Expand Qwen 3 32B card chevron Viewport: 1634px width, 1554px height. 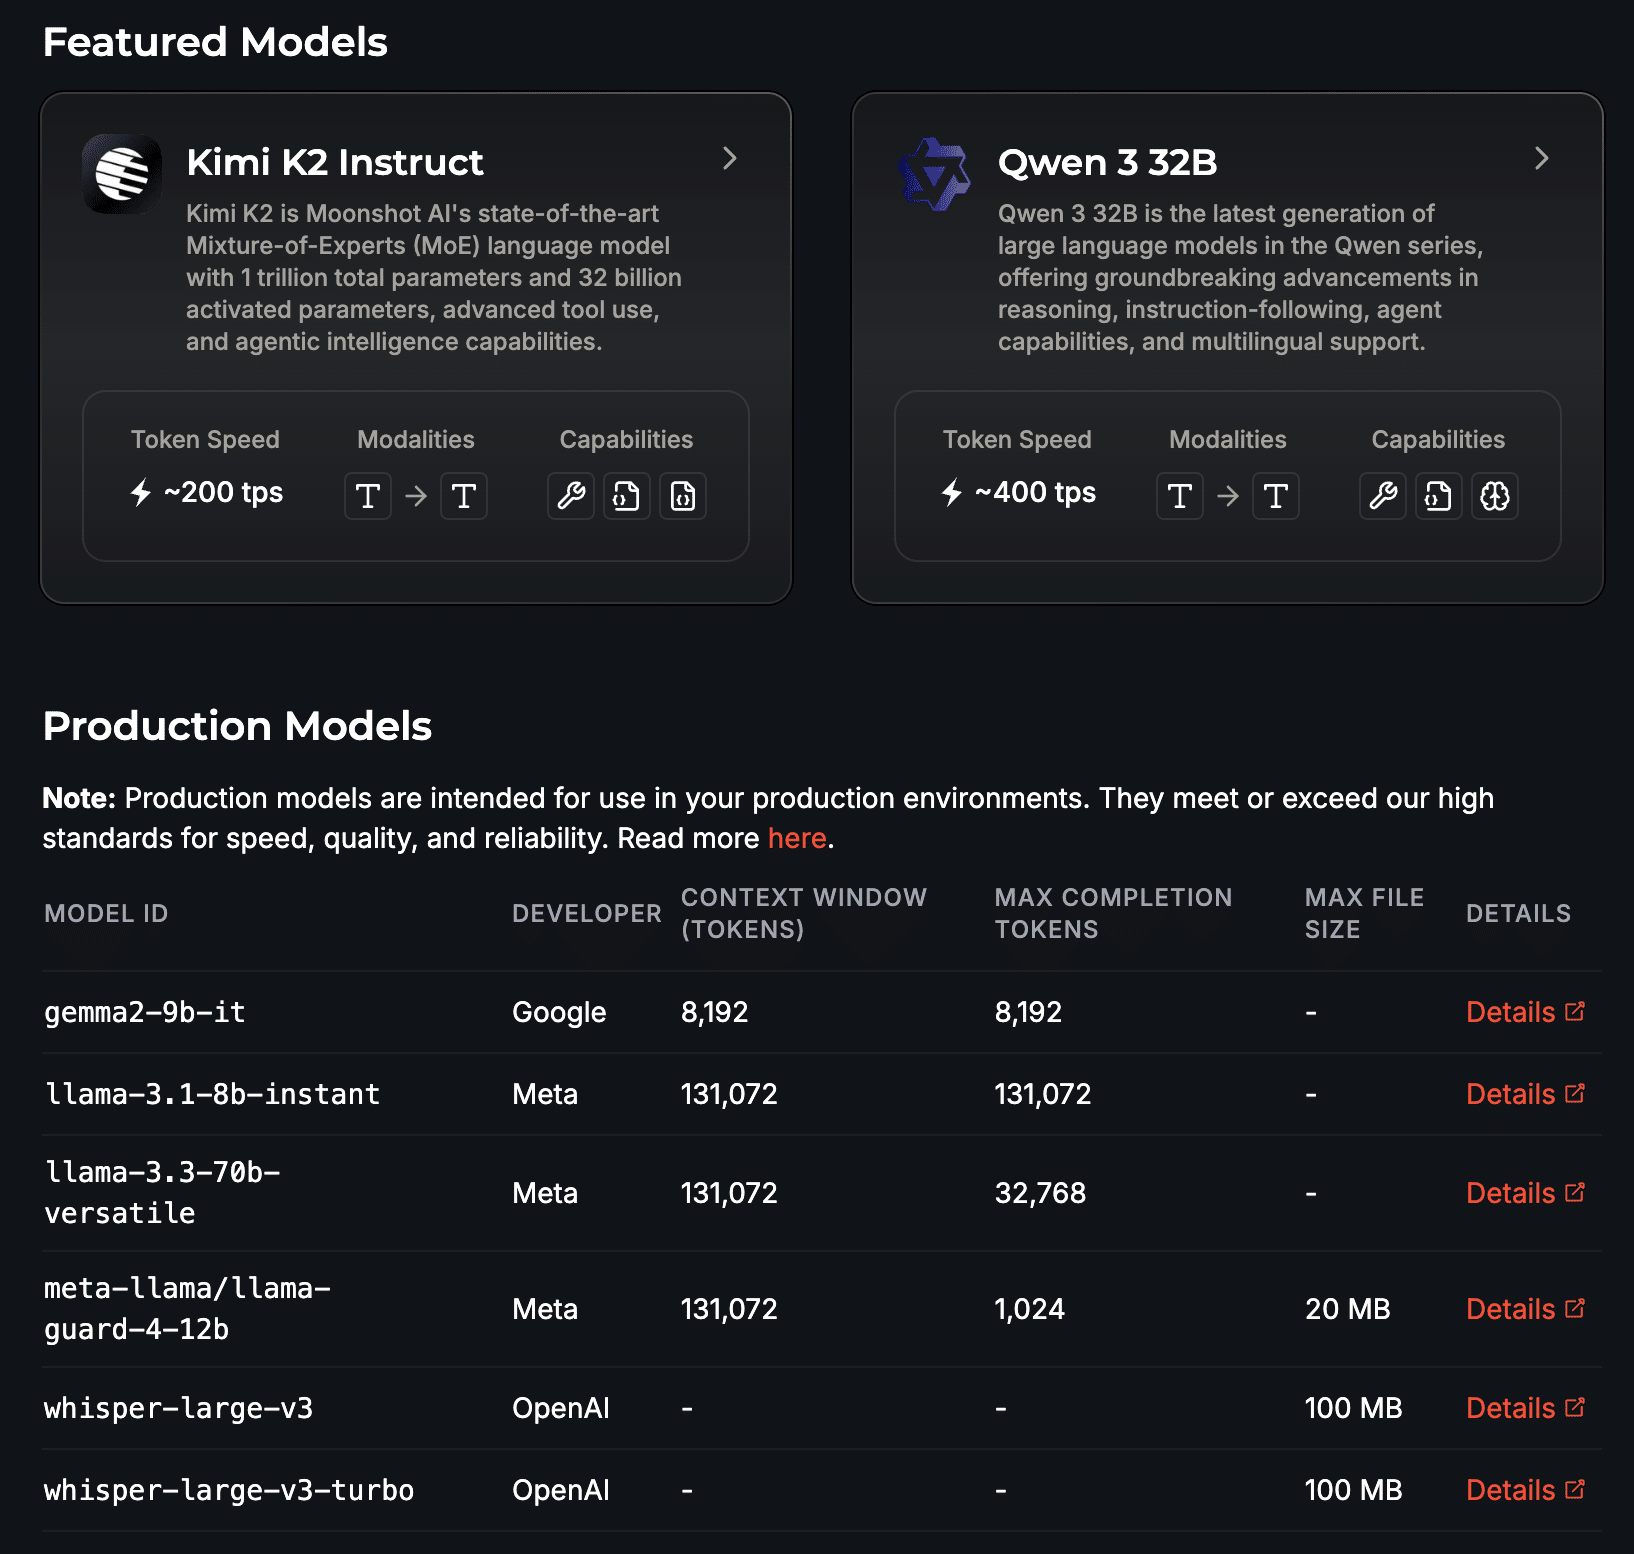tap(1542, 159)
